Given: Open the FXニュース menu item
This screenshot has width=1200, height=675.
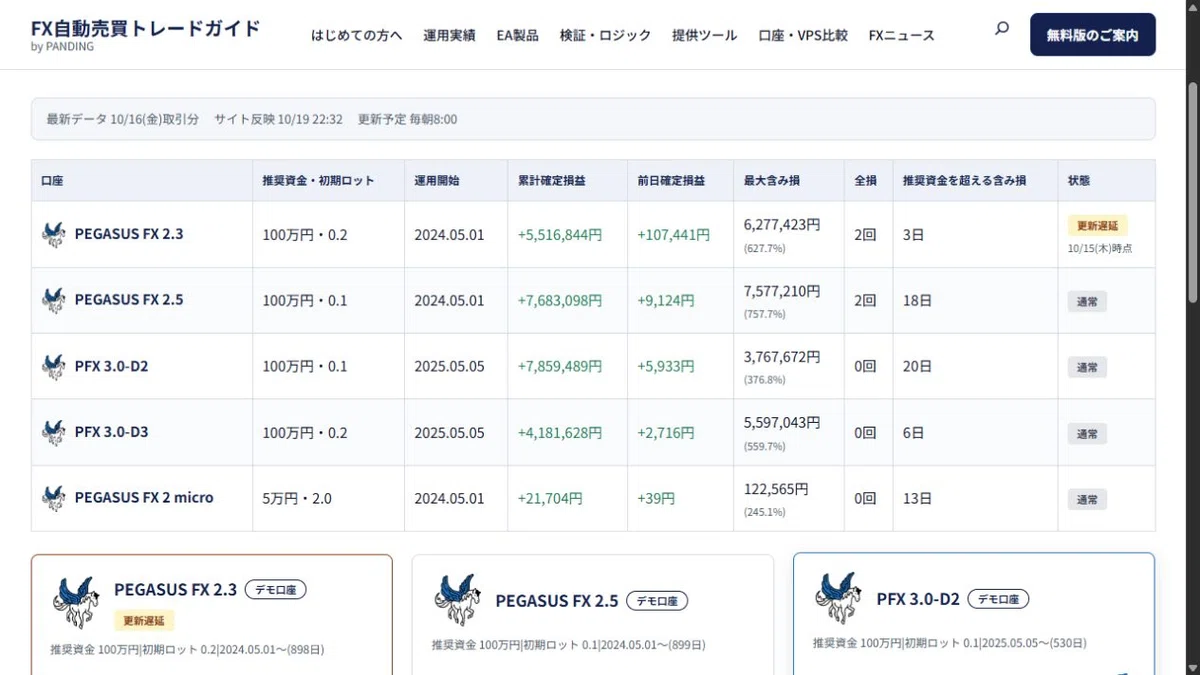Looking at the screenshot, I should click(901, 35).
